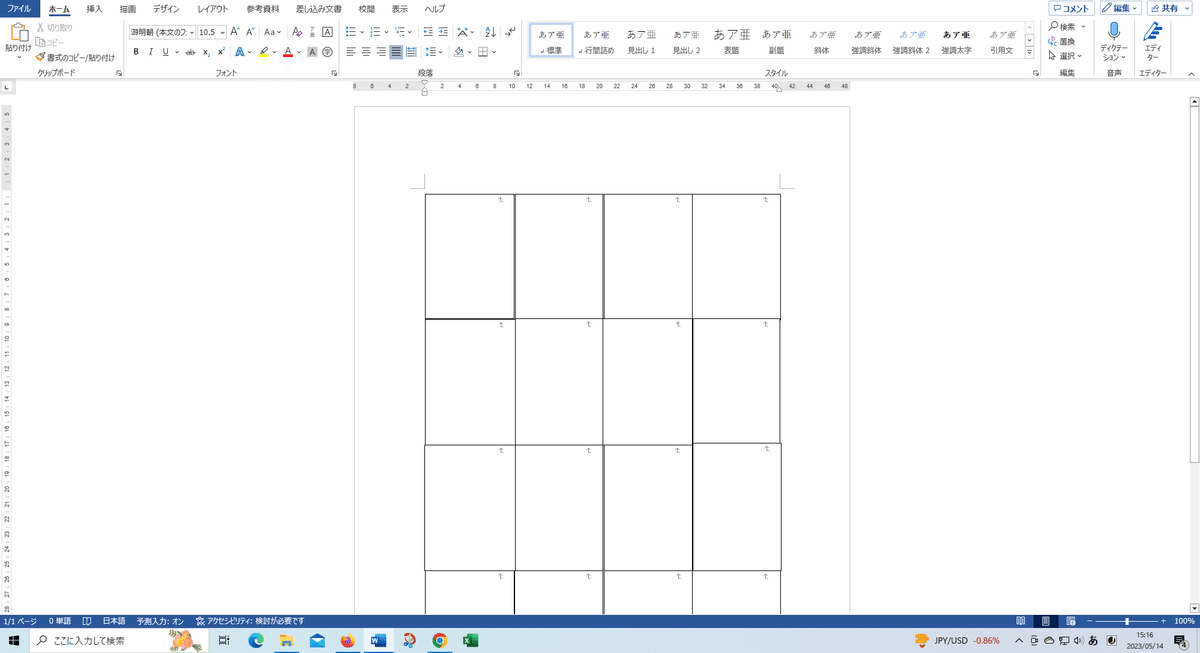The height and width of the screenshot is (653, 1200).
Task: Apply the yellow text highlight color
Action: pyautogui.click(x=264, y=51)
